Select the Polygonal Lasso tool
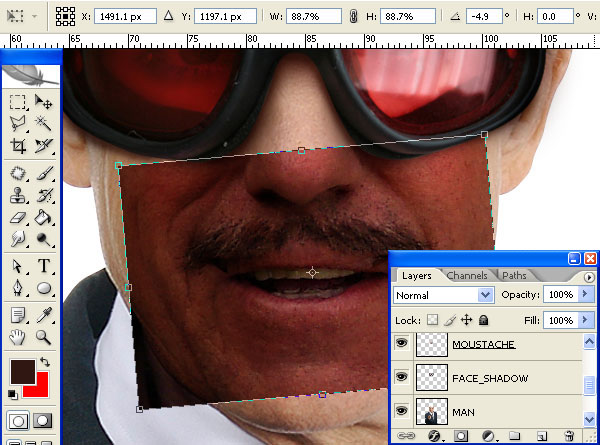The width and height of the screenshot is (600, 445). (x=18, y=124)
